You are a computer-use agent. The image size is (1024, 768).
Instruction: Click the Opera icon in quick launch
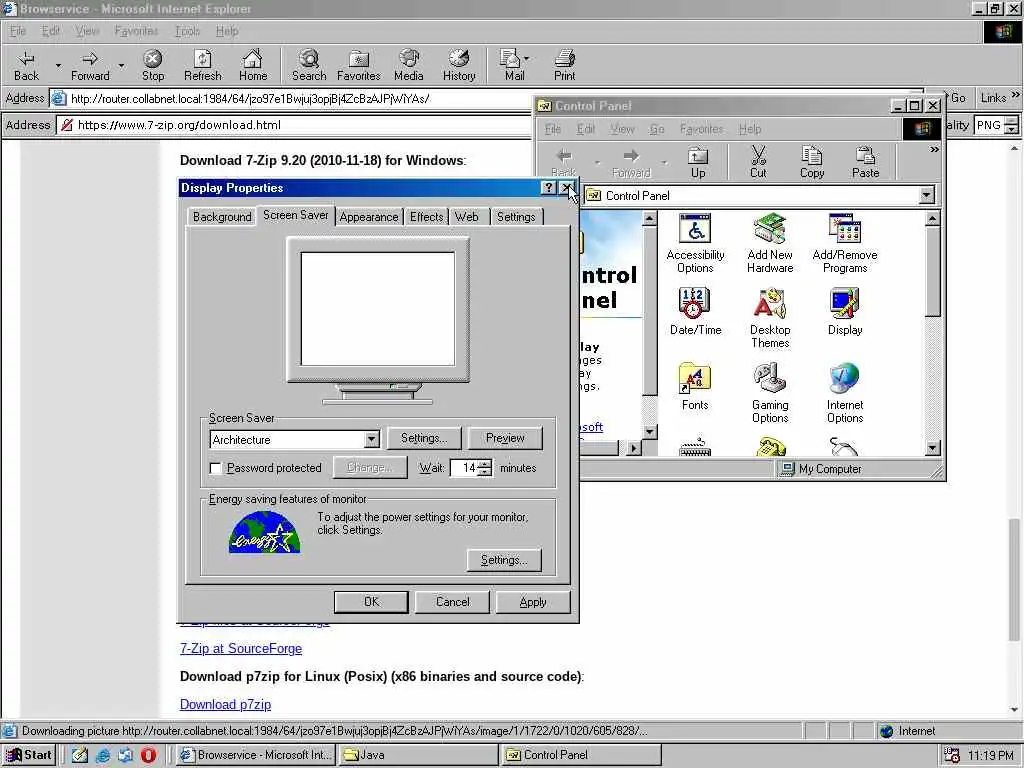[148, 755]
